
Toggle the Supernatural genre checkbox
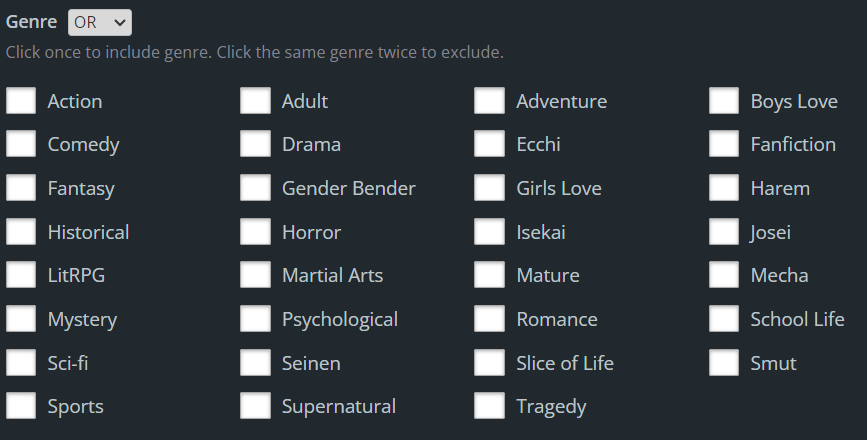tap(255, 406)
